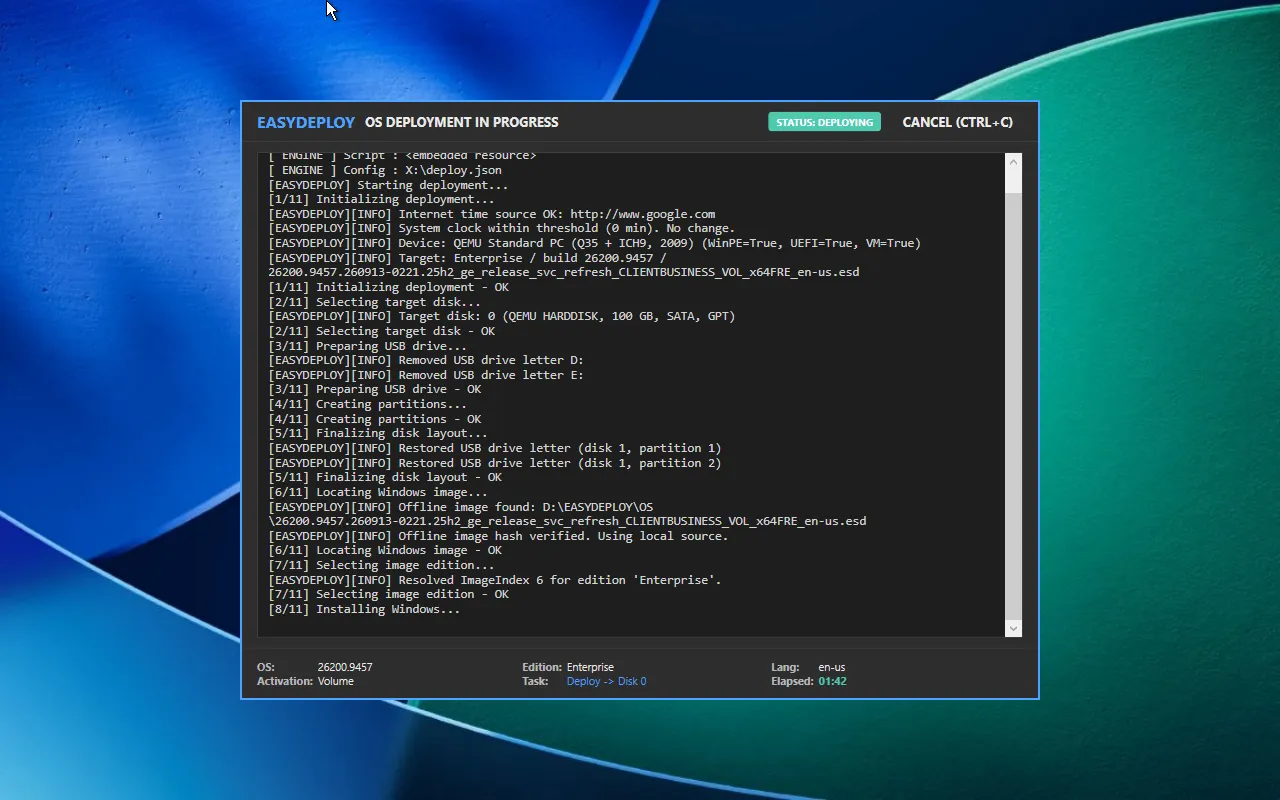Click the OS DEPLOYMENT IN PROGRESS title
The image size is (1280, 800).
click(x=462, y=122)
